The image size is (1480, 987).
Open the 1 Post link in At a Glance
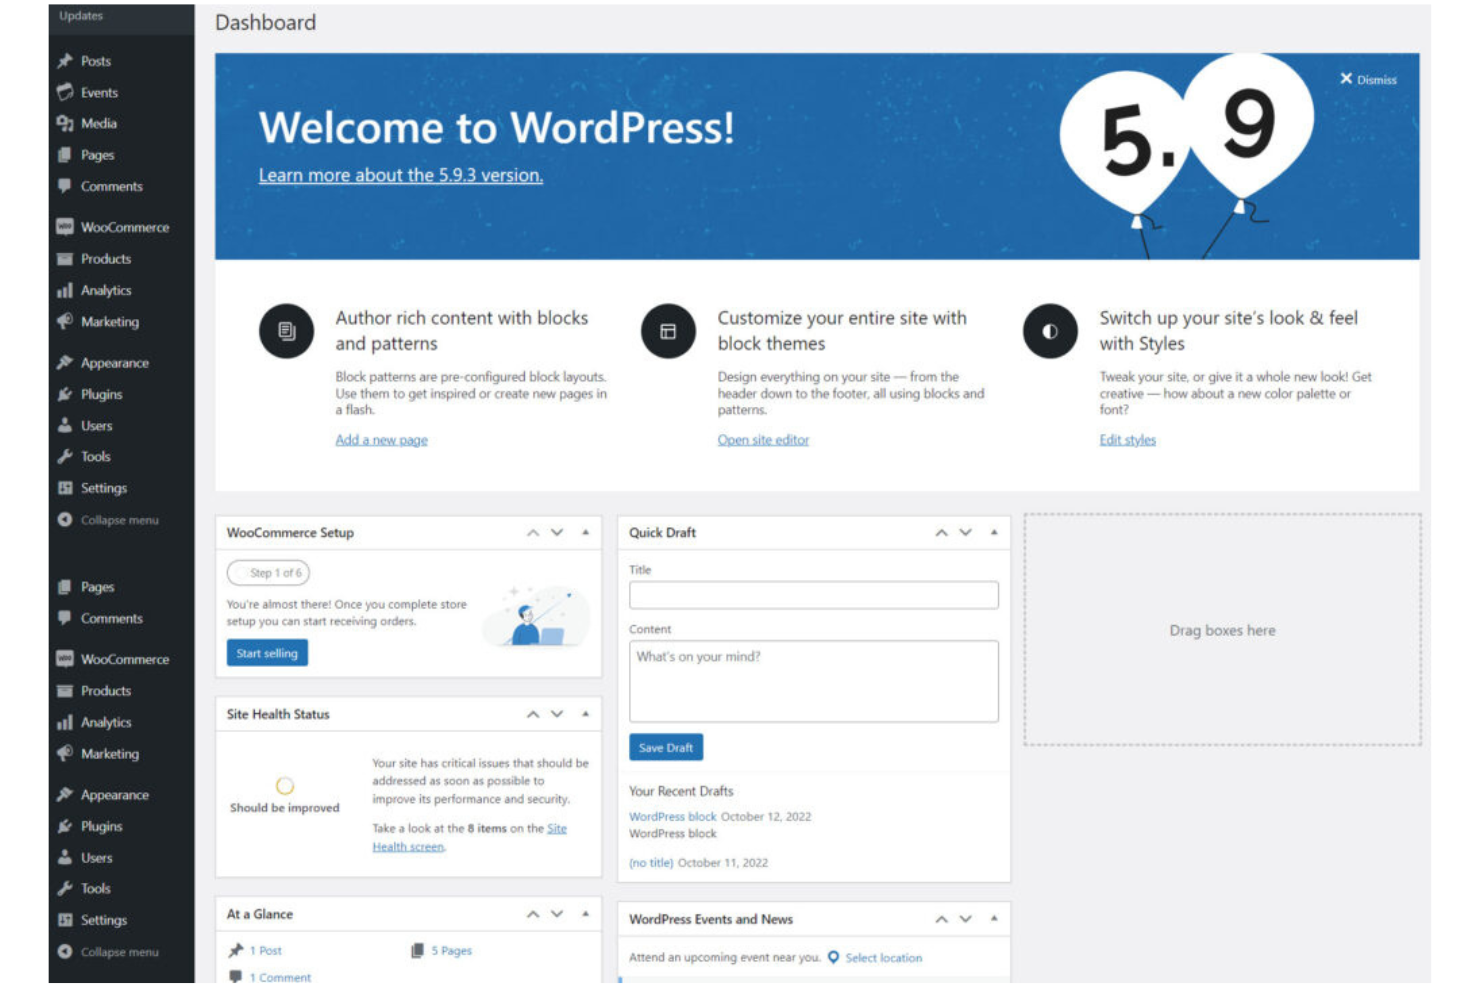266,950
